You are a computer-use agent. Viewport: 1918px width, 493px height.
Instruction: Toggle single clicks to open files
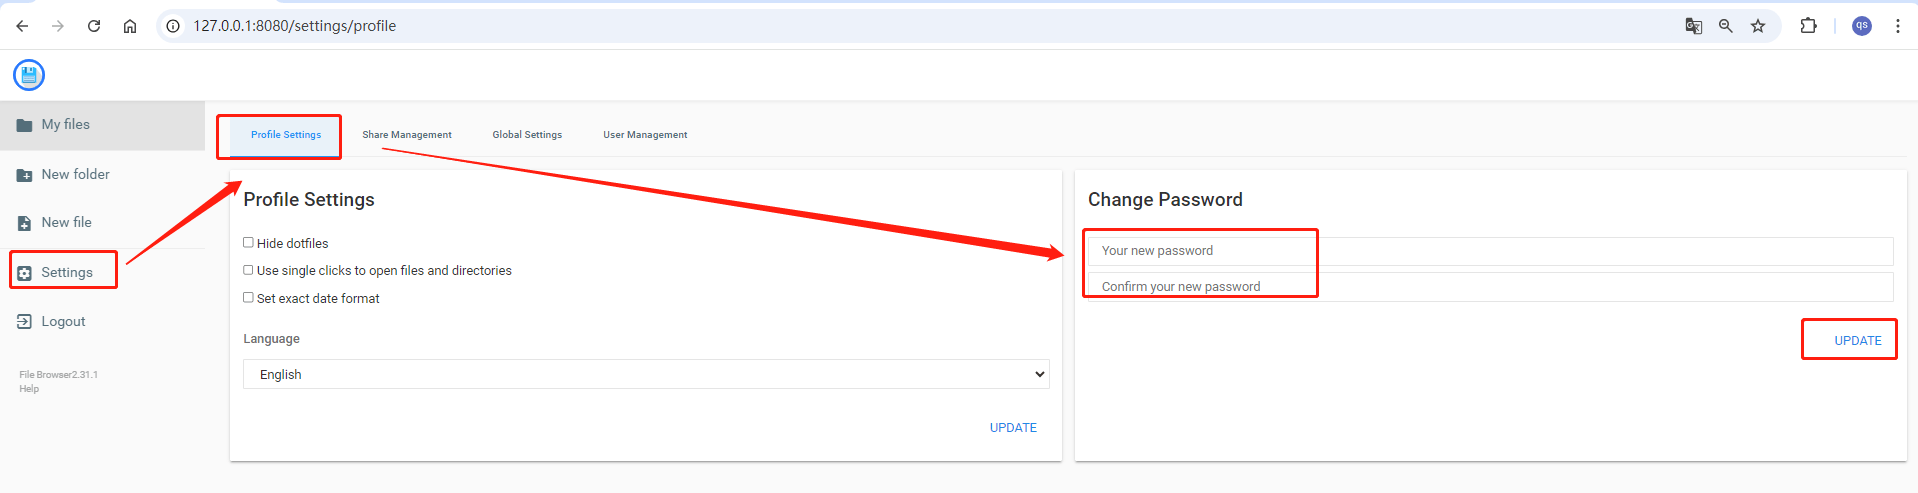pos(248,270)
